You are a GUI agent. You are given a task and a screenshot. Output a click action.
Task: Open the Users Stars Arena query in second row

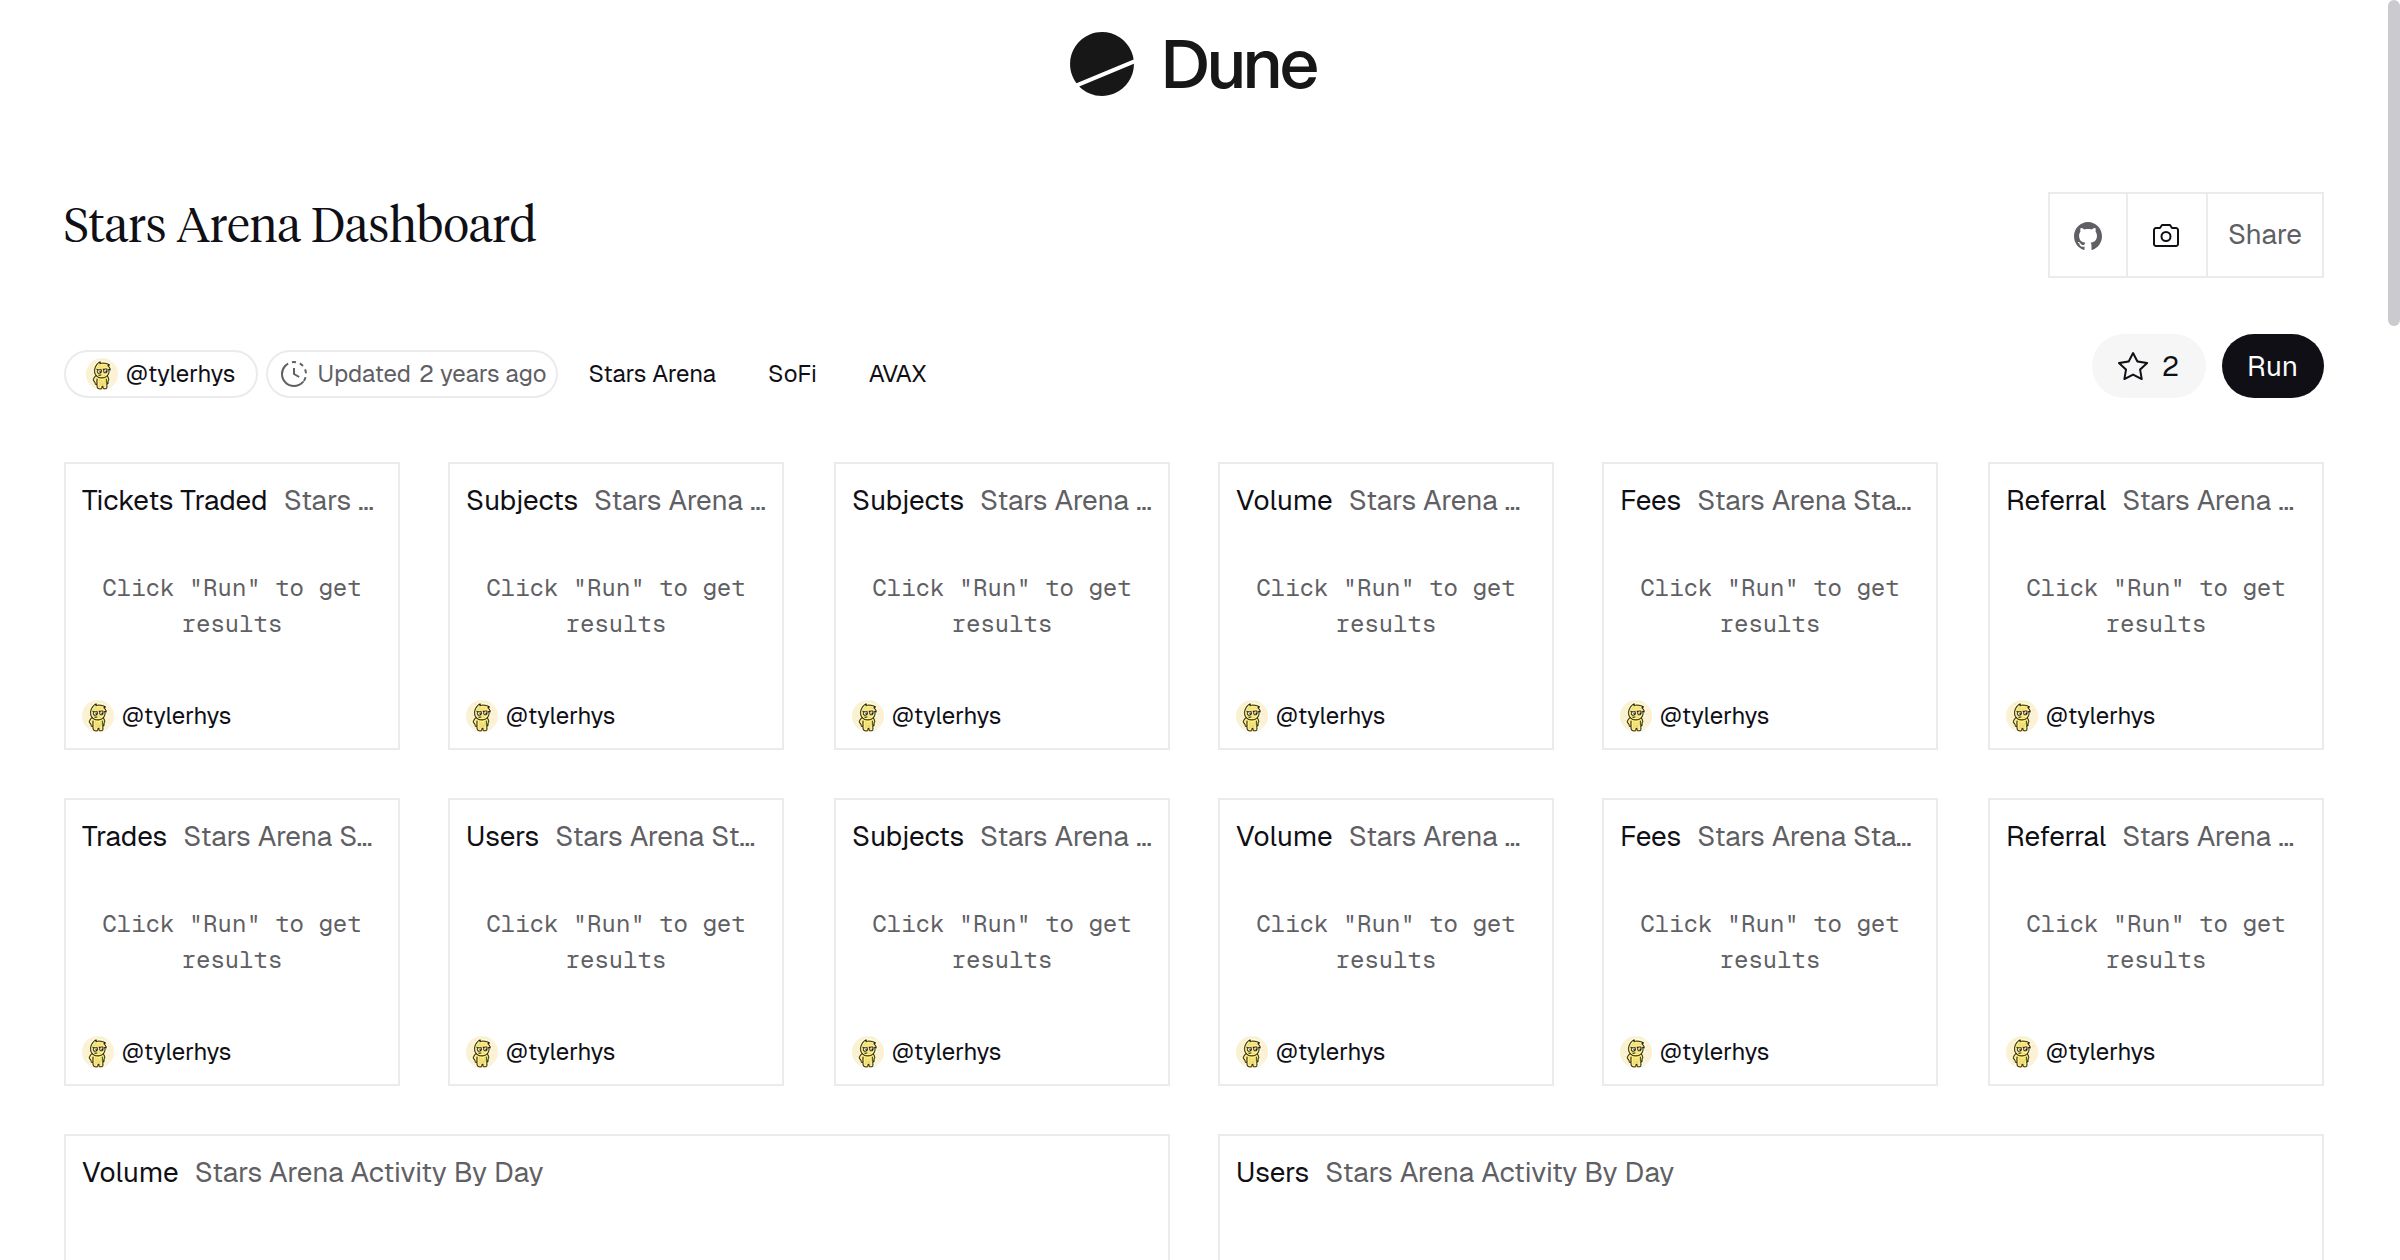pos(503,836)
